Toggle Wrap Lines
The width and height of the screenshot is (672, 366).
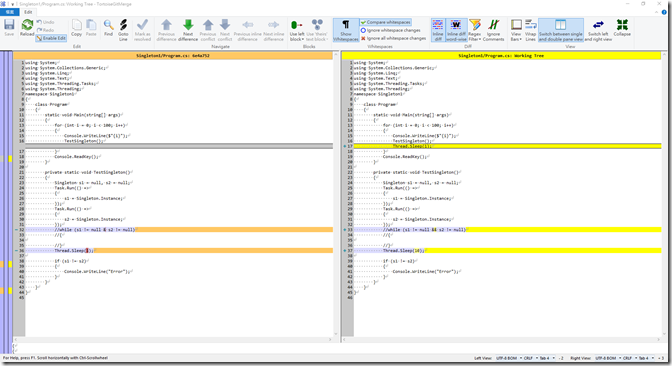click(x=530, y=30)
